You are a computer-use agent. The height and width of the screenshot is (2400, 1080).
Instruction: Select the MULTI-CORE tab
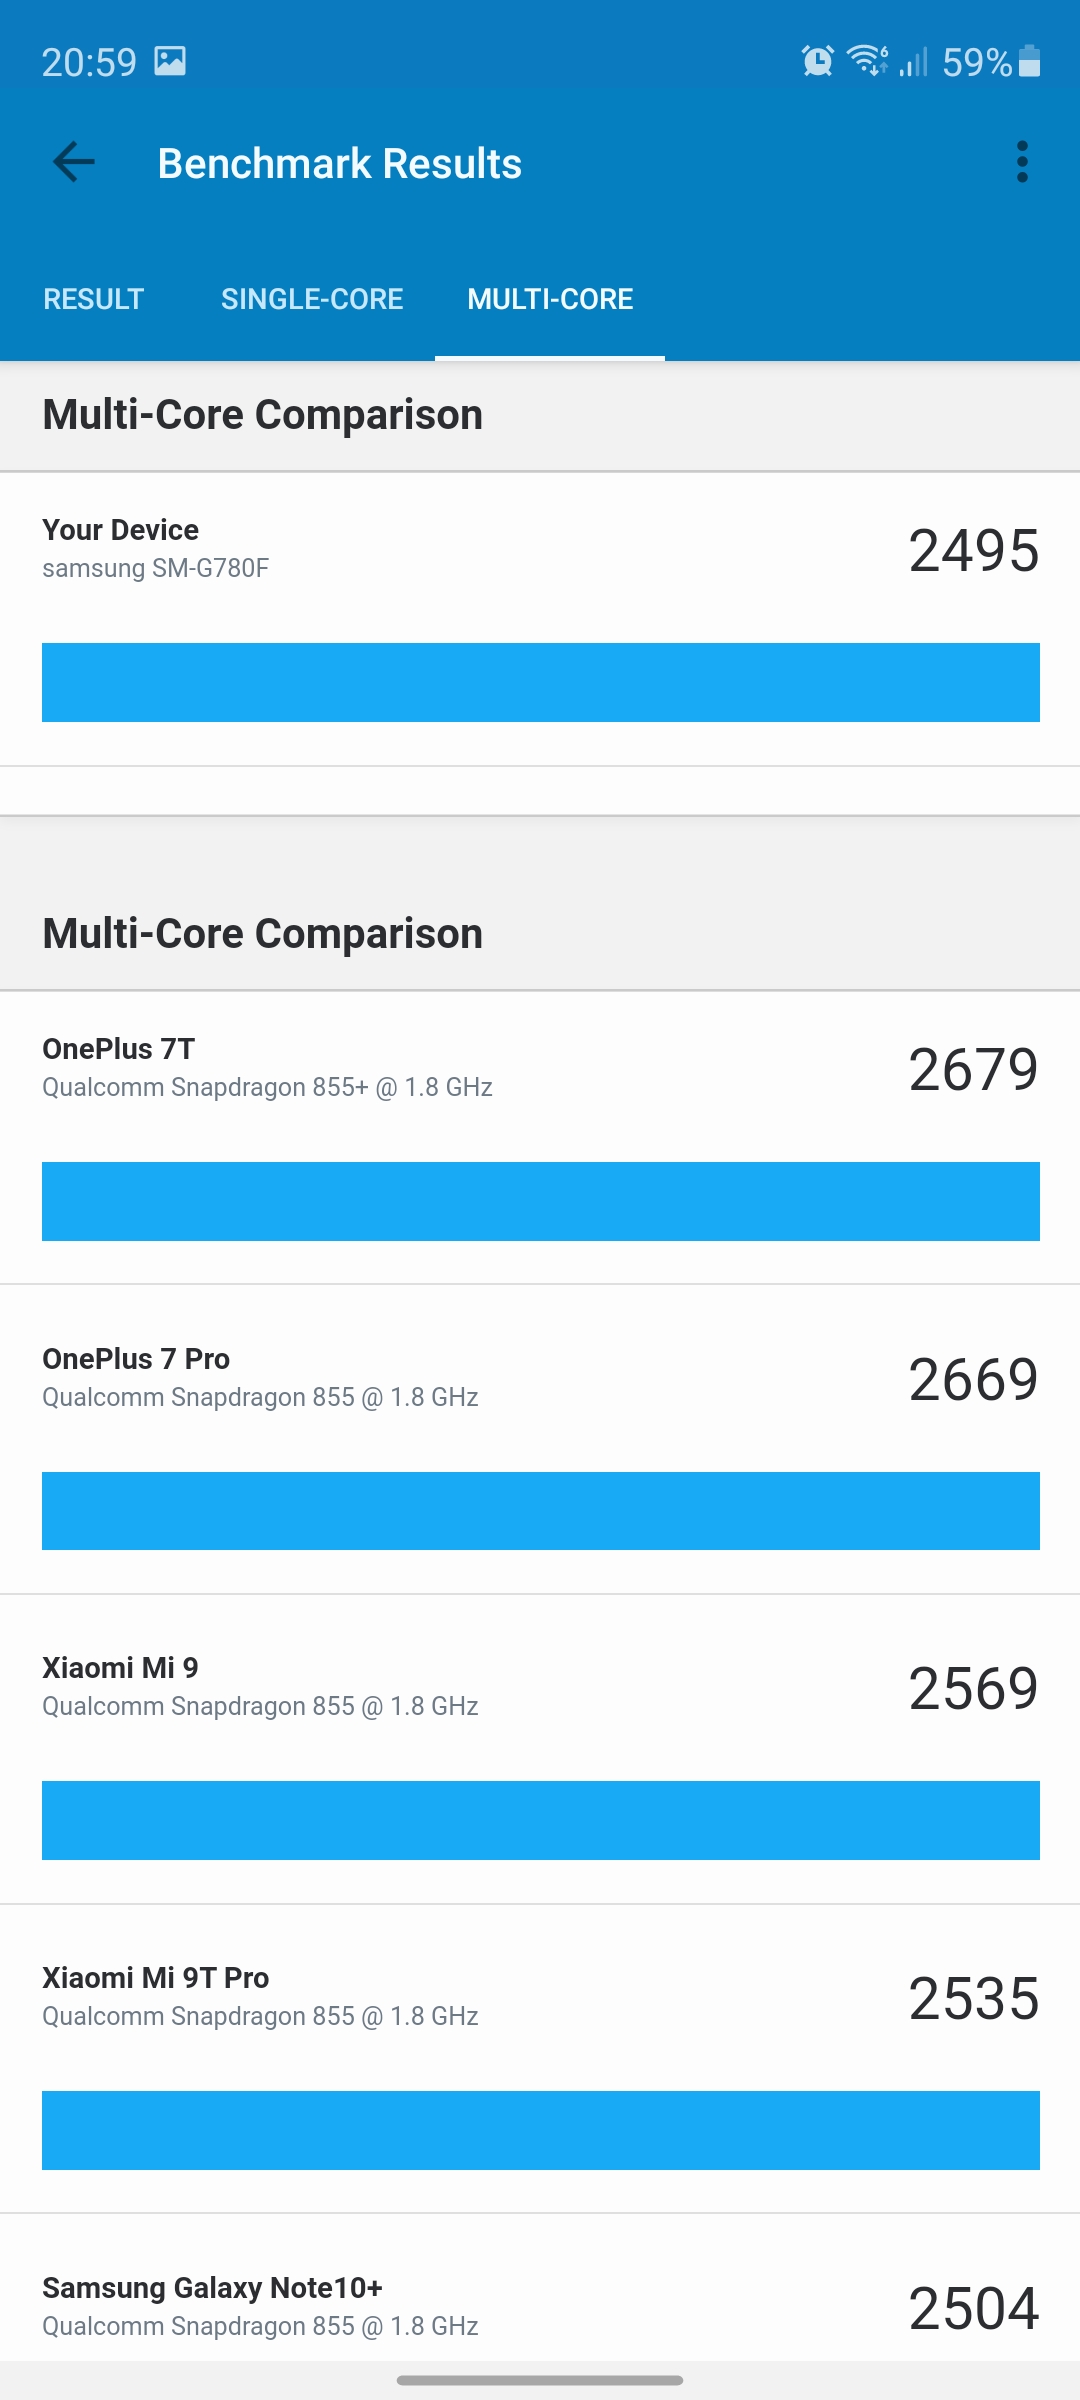coord(550,299)
